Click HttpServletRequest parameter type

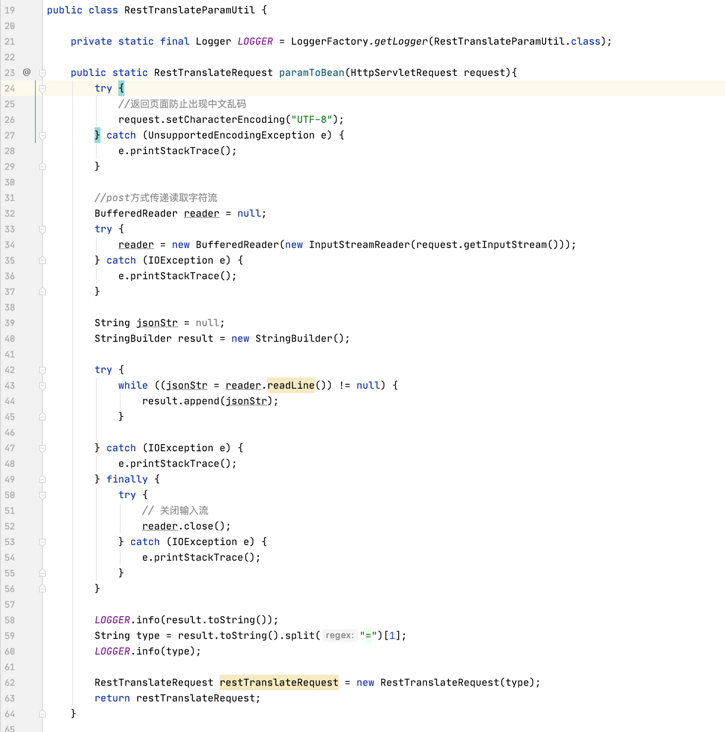click(404, 73)
